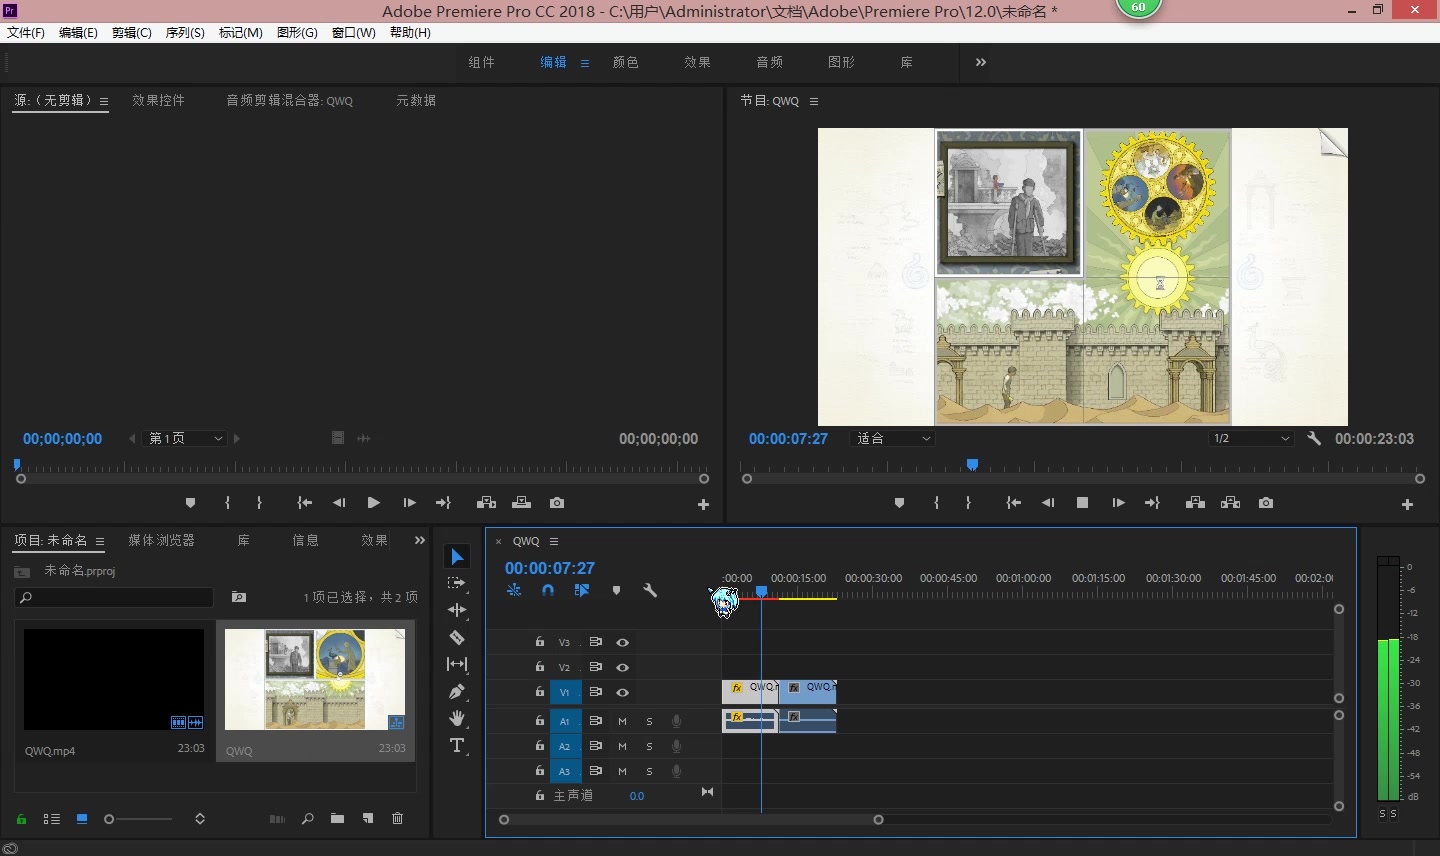Open button editor in Program monitor
The width and height of the screenshot is (1440, 856).
[1407, 505]
